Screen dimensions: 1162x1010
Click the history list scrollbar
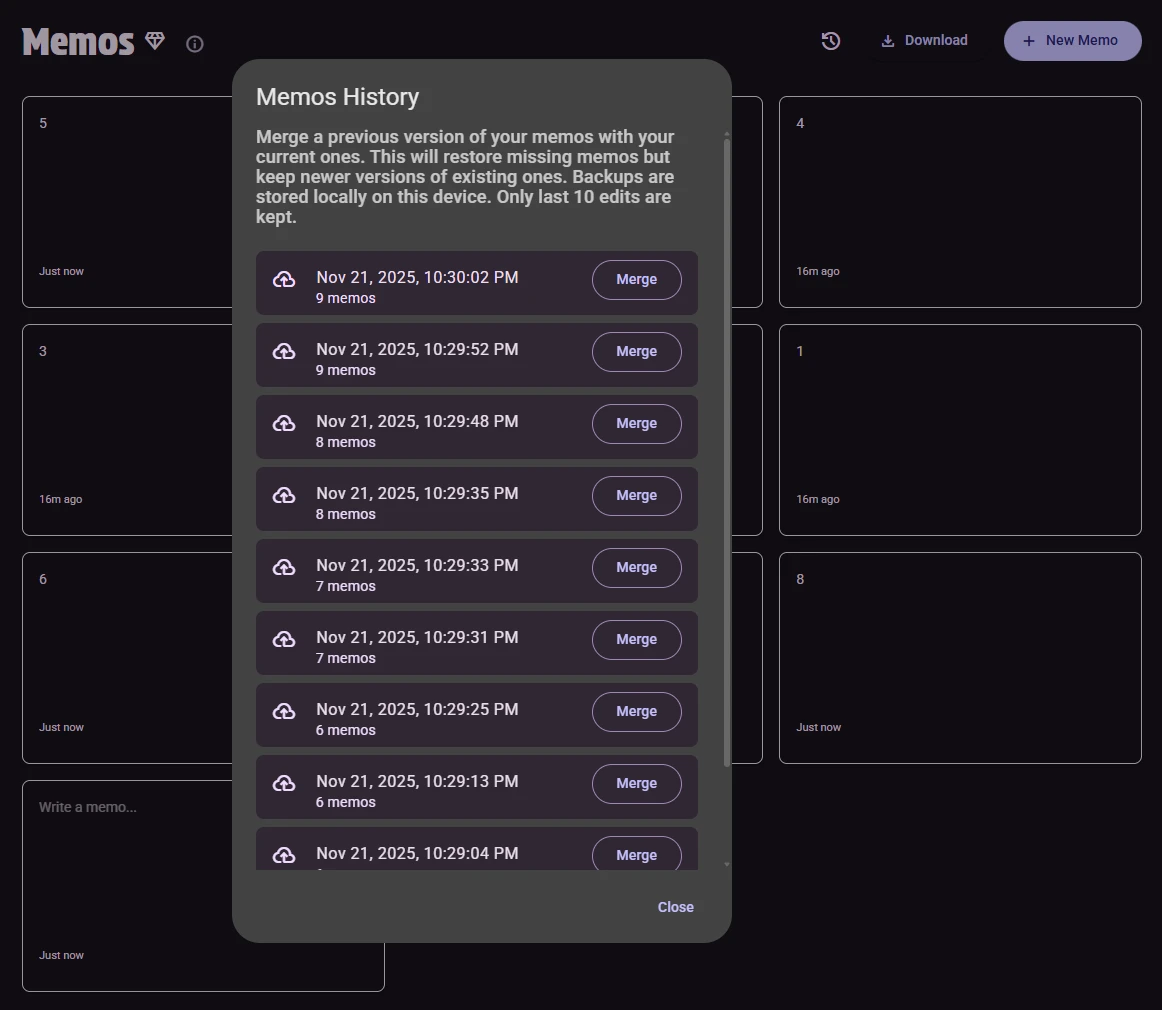pos(727,450)
